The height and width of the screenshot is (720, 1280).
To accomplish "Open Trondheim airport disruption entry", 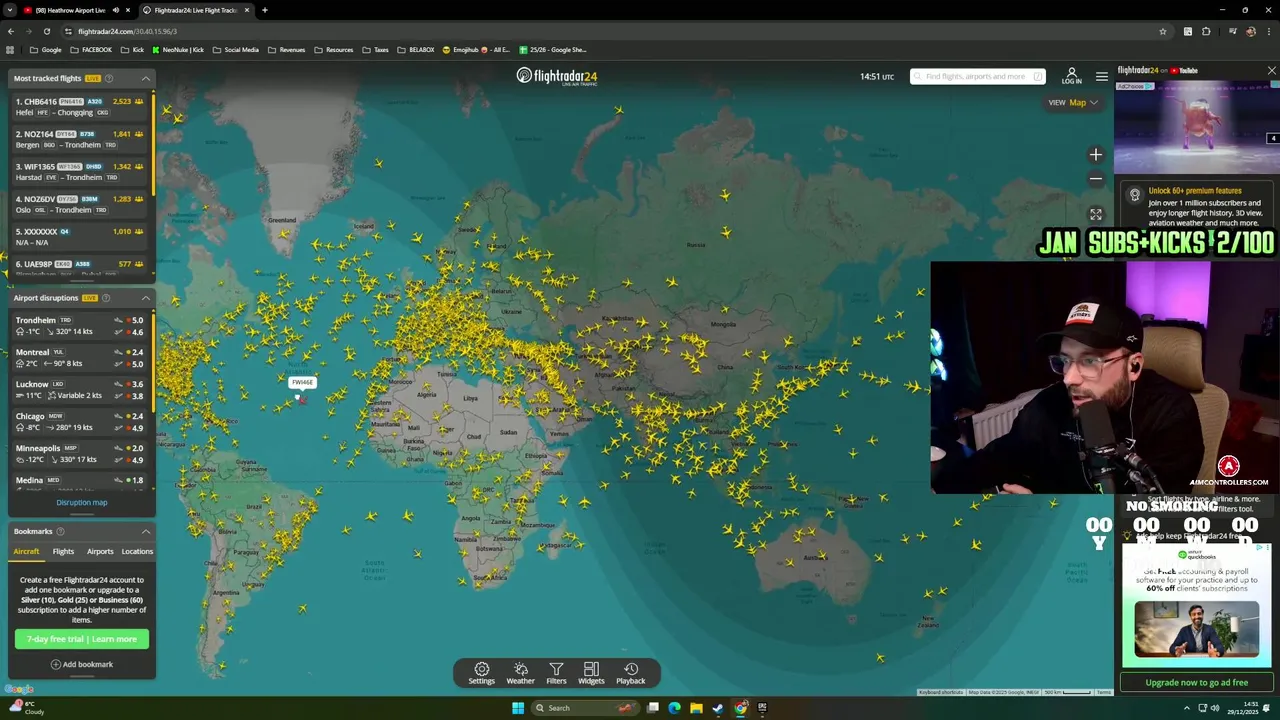I will (79, 326).
